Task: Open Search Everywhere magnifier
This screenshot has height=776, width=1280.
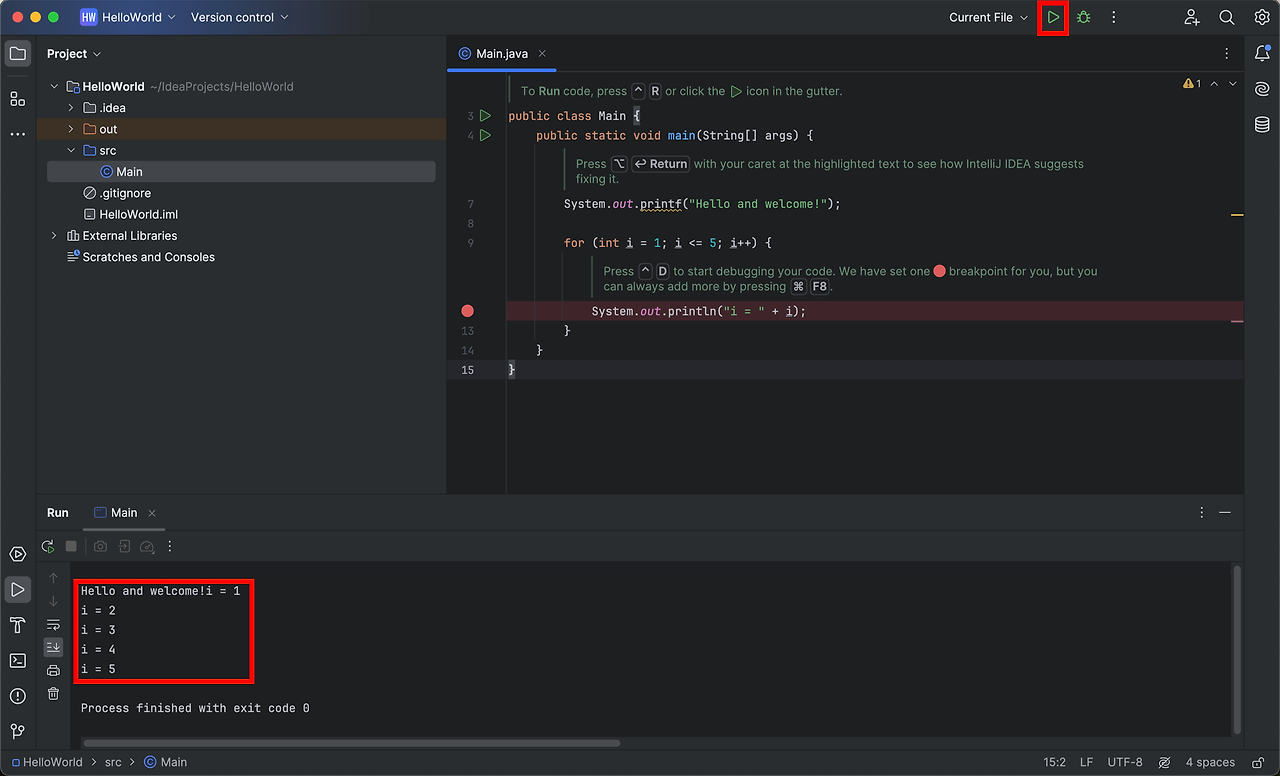Action: [x=1227, y=17]
